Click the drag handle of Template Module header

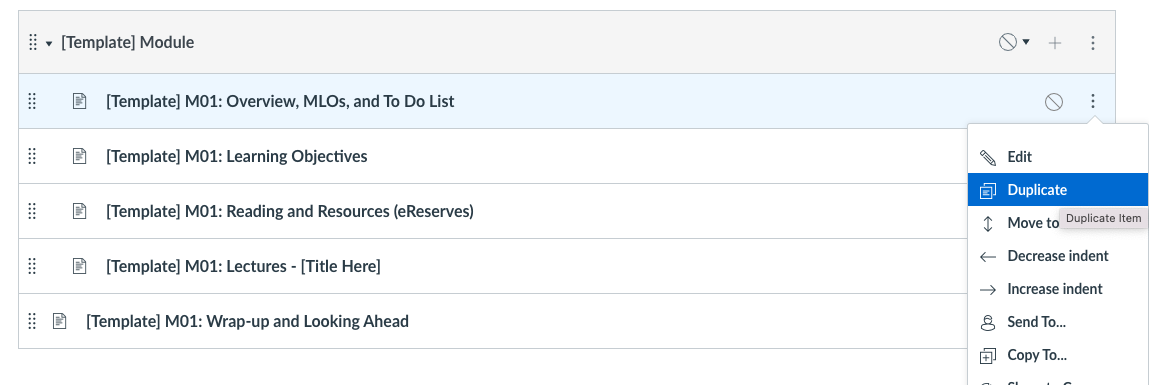point(32,43)
